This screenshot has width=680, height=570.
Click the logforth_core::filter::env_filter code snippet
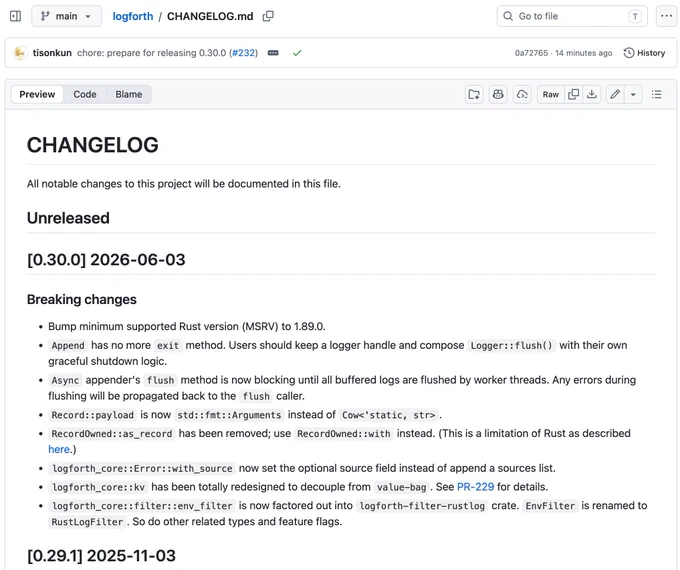click(142, 506)
